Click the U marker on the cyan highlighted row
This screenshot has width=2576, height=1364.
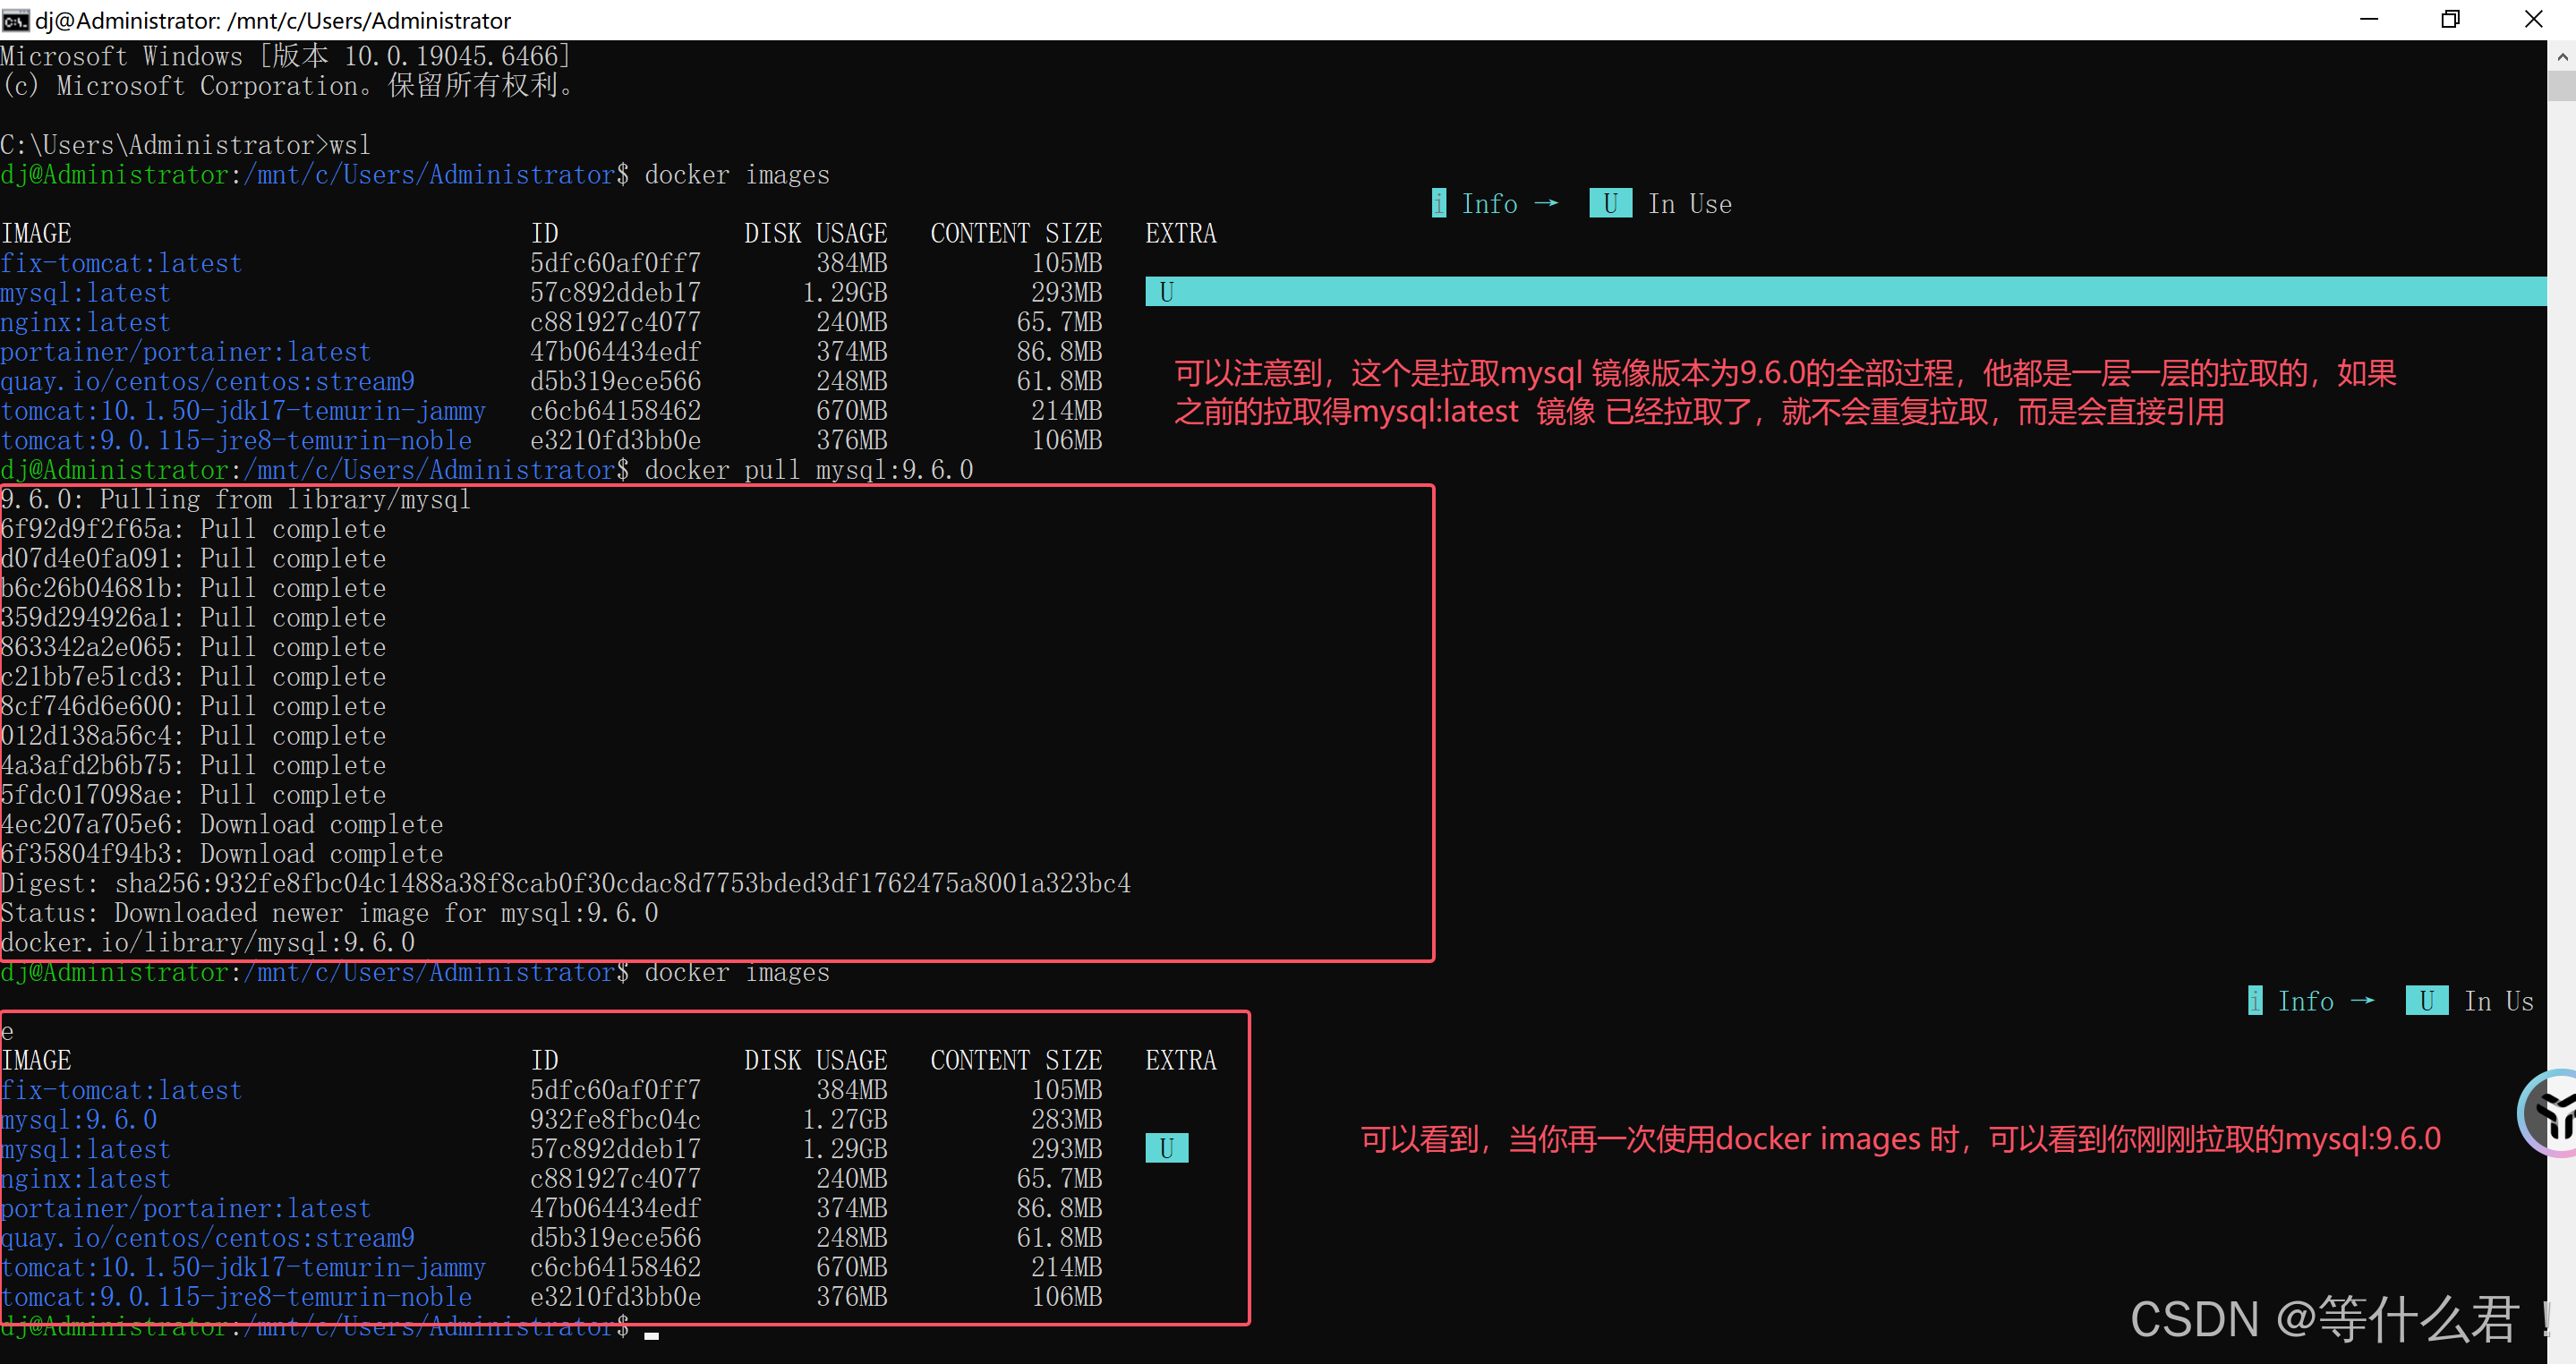1166,292
